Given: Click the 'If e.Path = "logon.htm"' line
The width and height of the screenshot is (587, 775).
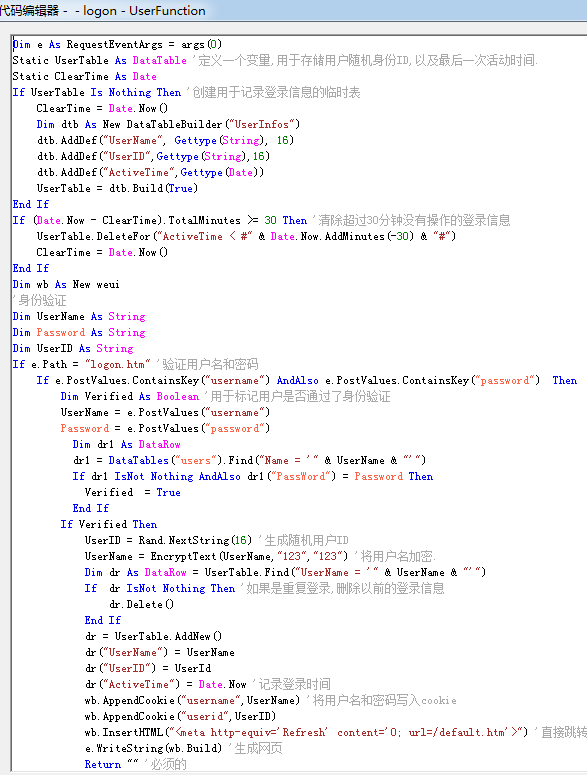Looking at the screenshot, I should tap(135, 364).
